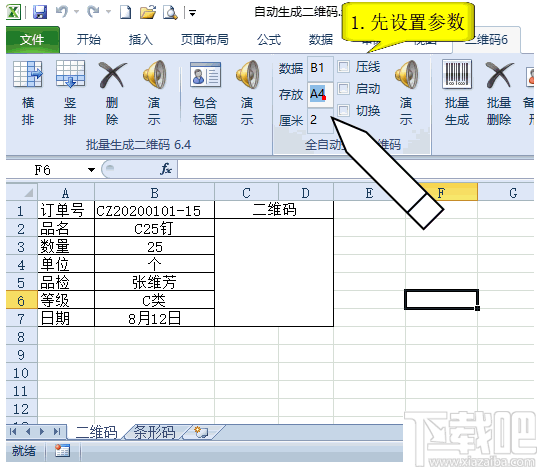The height and width of the screenshot is (467, 539).
Task: Select row 6 header
Action: point(21,301)
